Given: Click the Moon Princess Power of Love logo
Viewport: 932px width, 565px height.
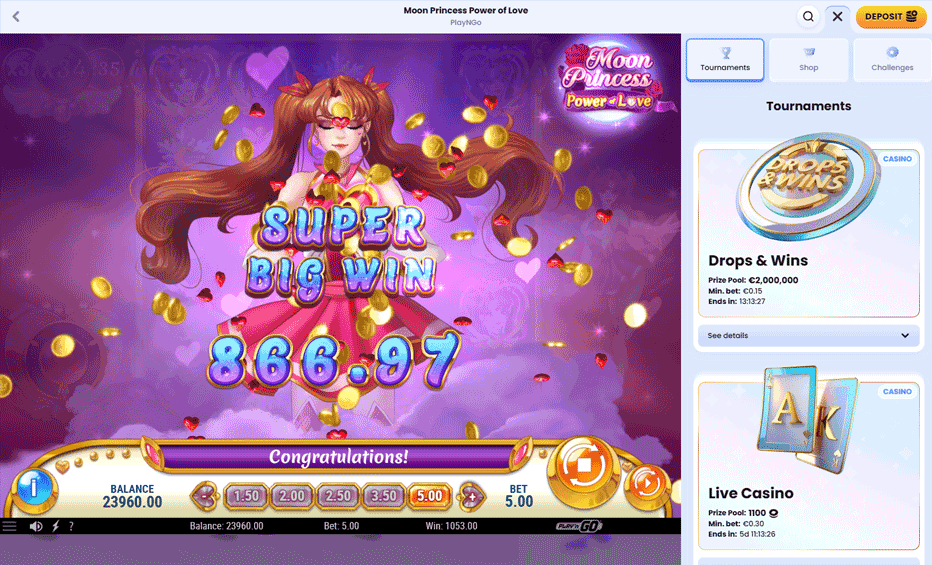Looking at the screenshot, I should [x=612, y=80].
